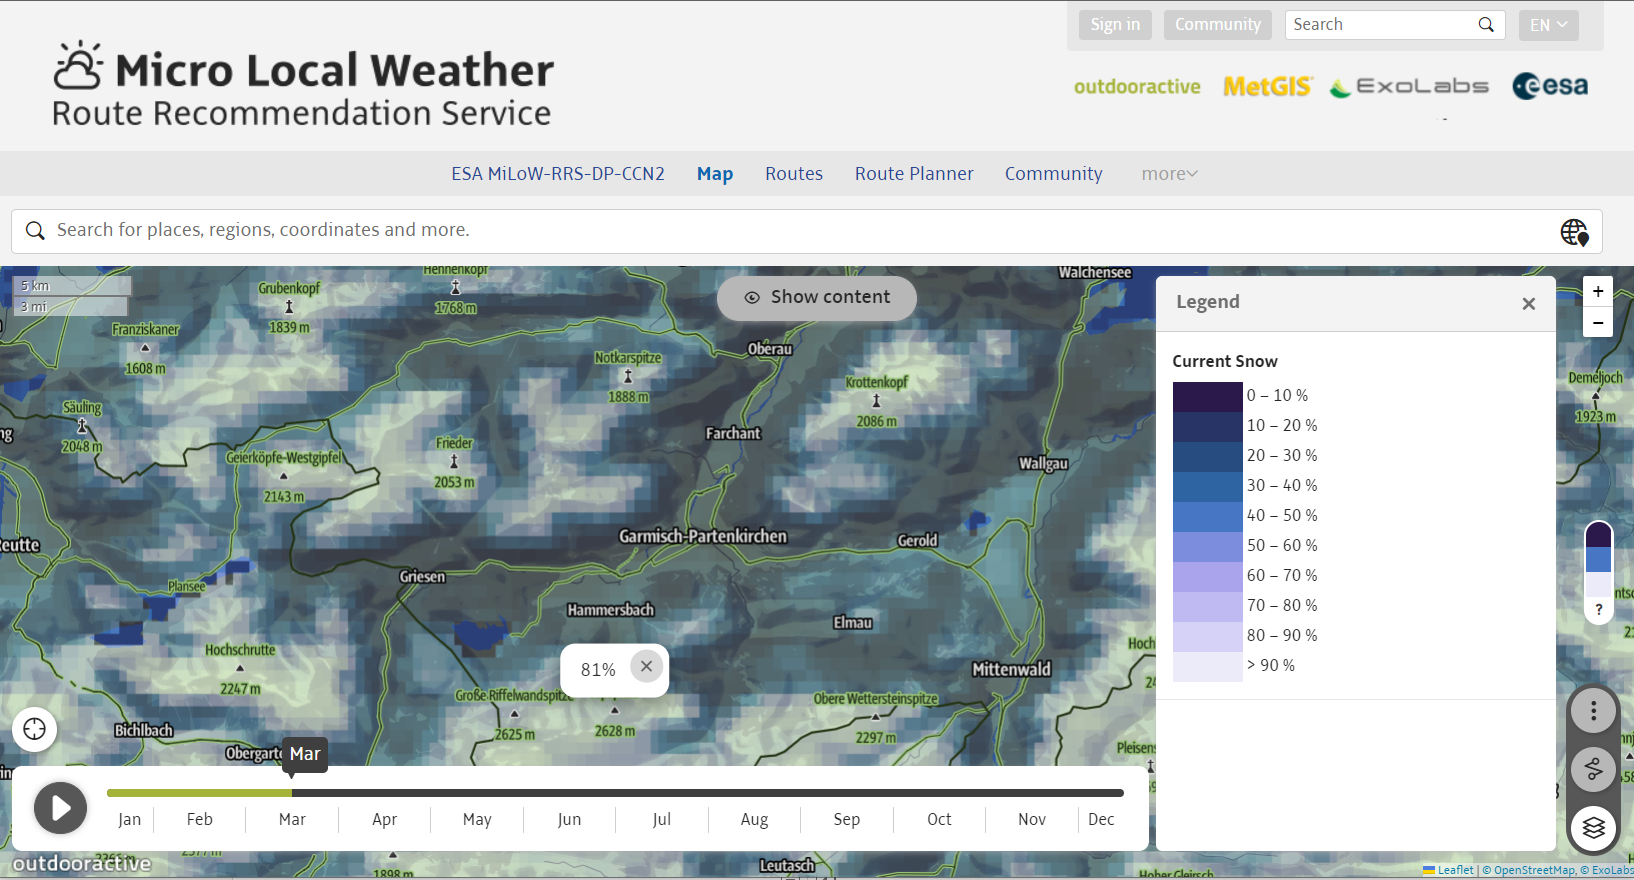Click the Mittenwald map label
Image resolution: width=1634 pixels, height=880 pixels.
tap(1012, 669)
